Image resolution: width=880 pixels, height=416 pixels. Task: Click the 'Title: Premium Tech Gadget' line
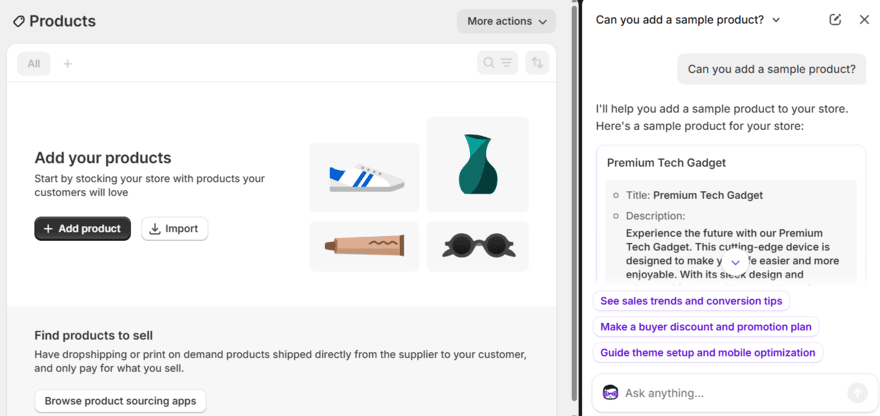tap(694, 195)
